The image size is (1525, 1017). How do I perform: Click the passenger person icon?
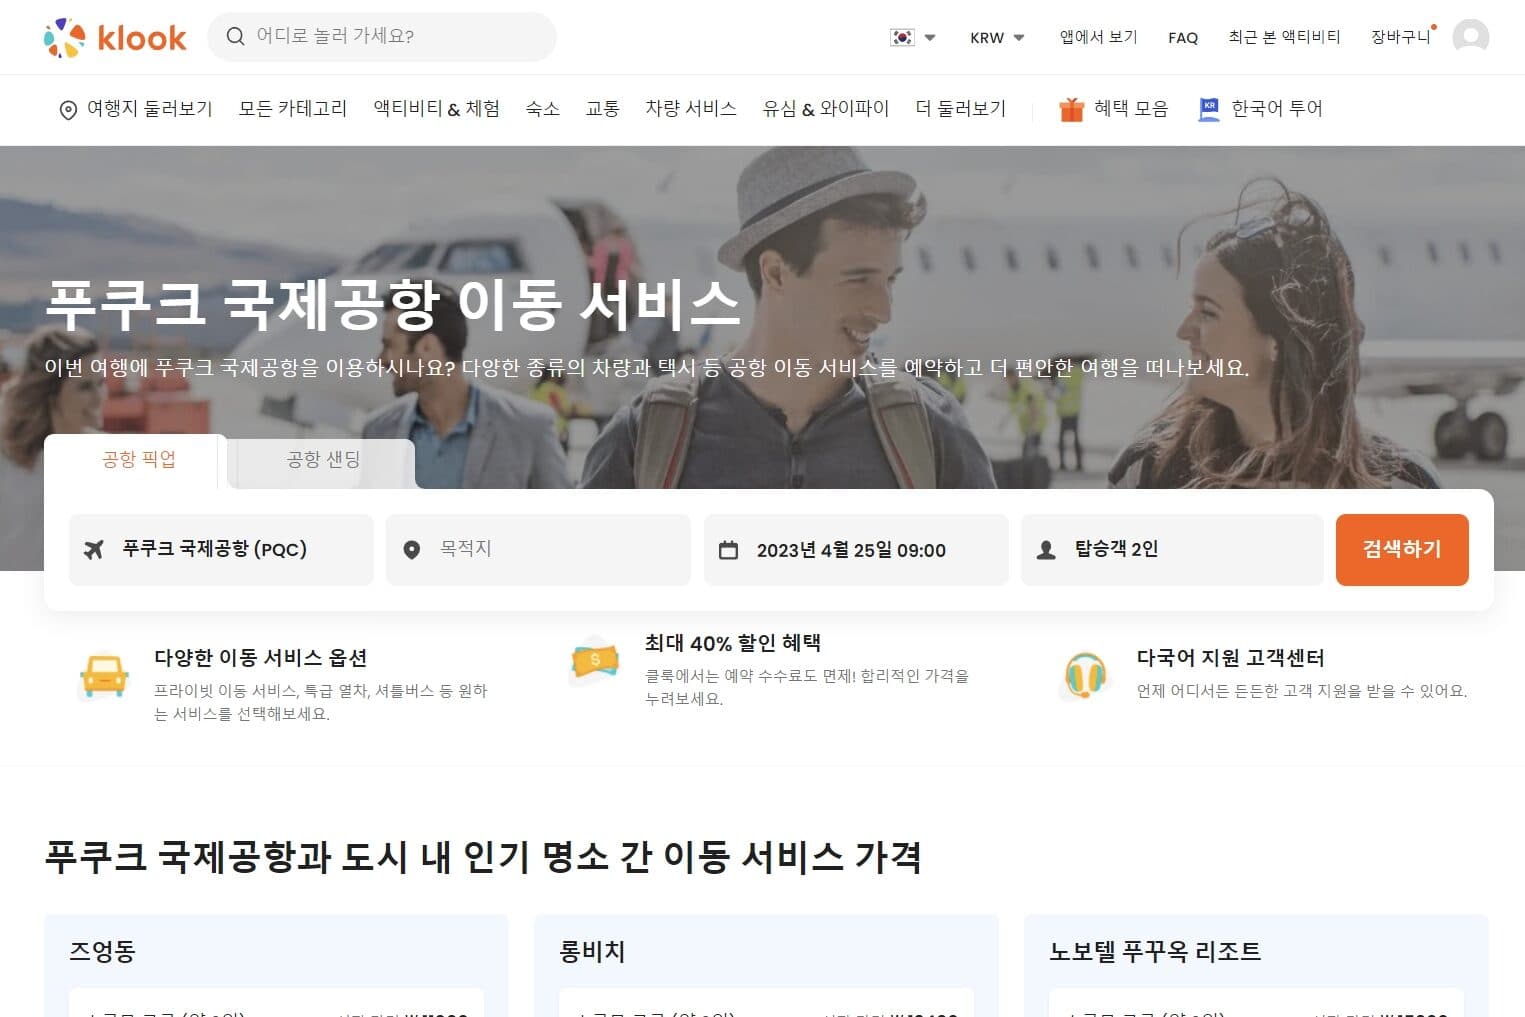coord(1046,550)
